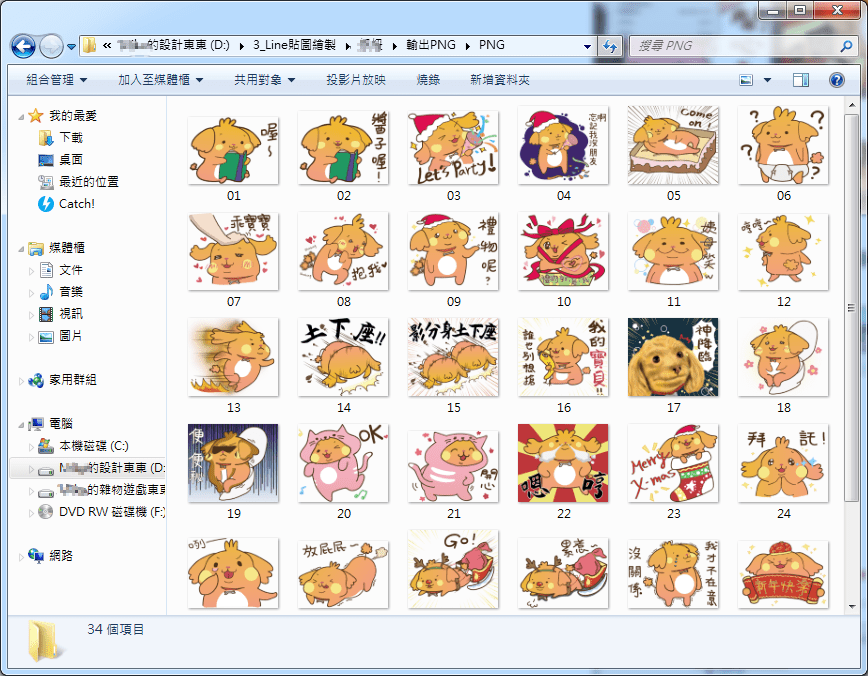Open the 下載 downloads folder

coord(71,137)
